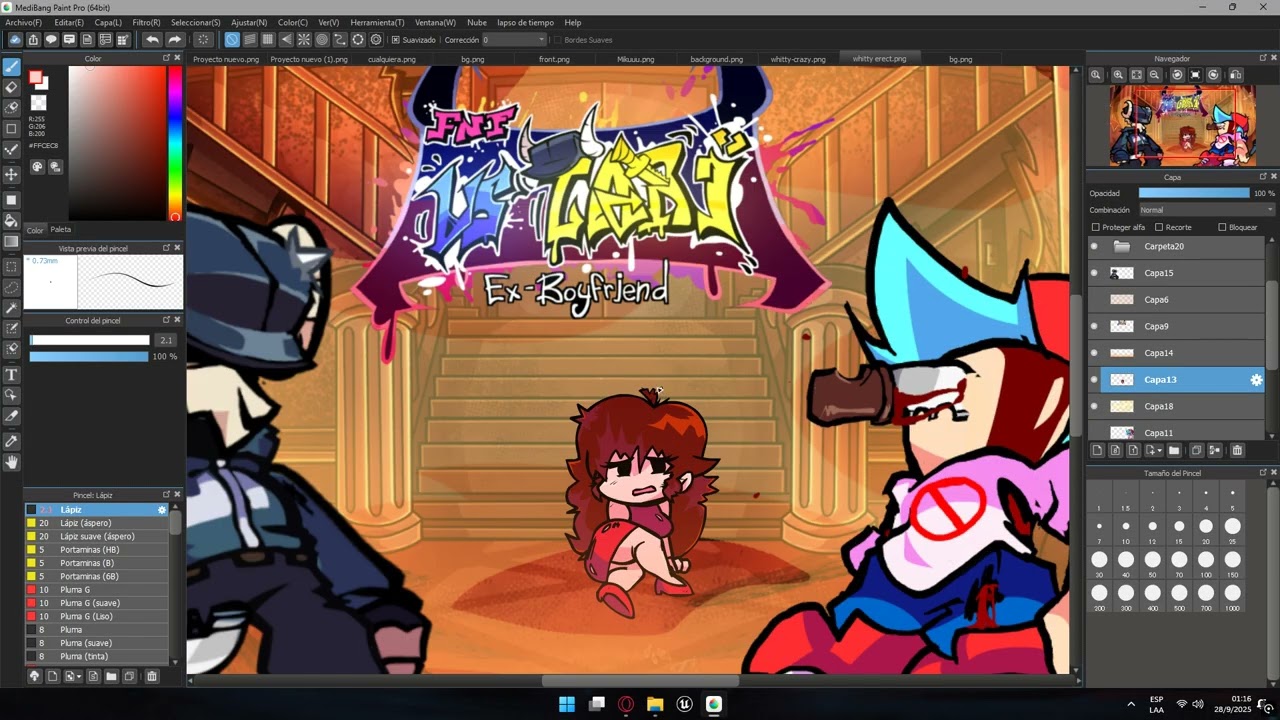This screenshot has width=1280, height=720.
Task: Open Lápiz brush settings gear
Action: tap(162, 510)
